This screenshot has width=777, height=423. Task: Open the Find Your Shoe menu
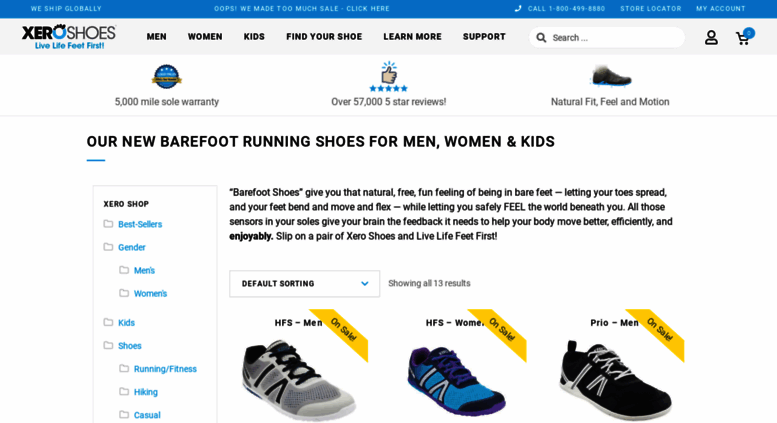[x=324, y=37]
